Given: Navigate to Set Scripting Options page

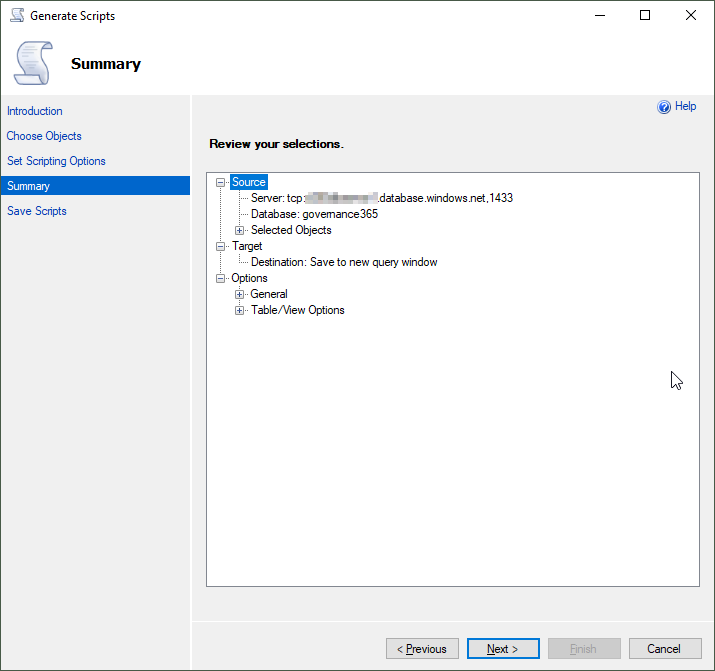Looking at the screenshot, I should pos(56,161).
